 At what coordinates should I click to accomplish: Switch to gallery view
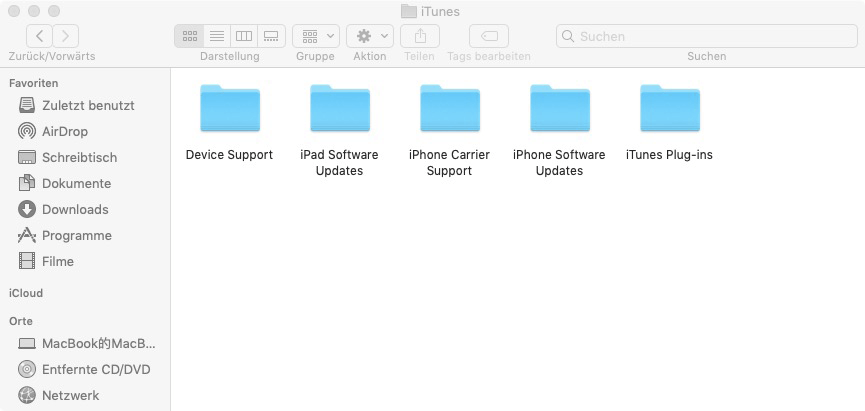[x=271, y=36]
